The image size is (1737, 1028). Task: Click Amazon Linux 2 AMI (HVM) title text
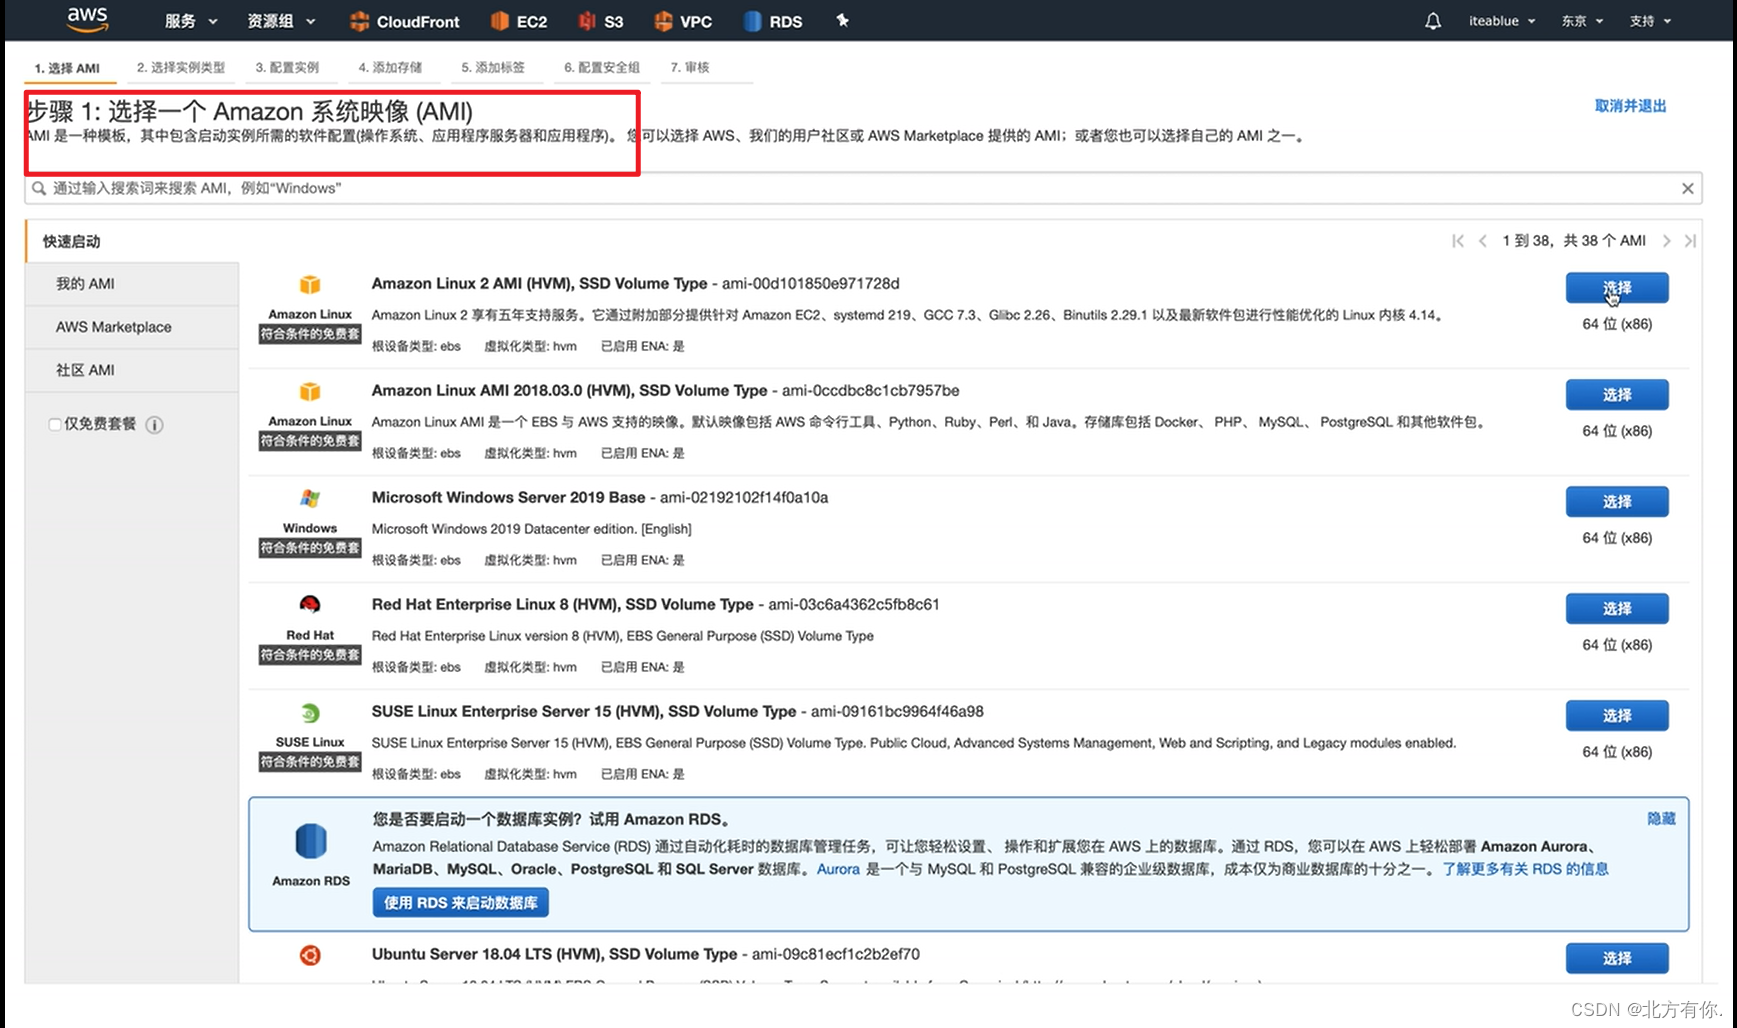(539, 284)
